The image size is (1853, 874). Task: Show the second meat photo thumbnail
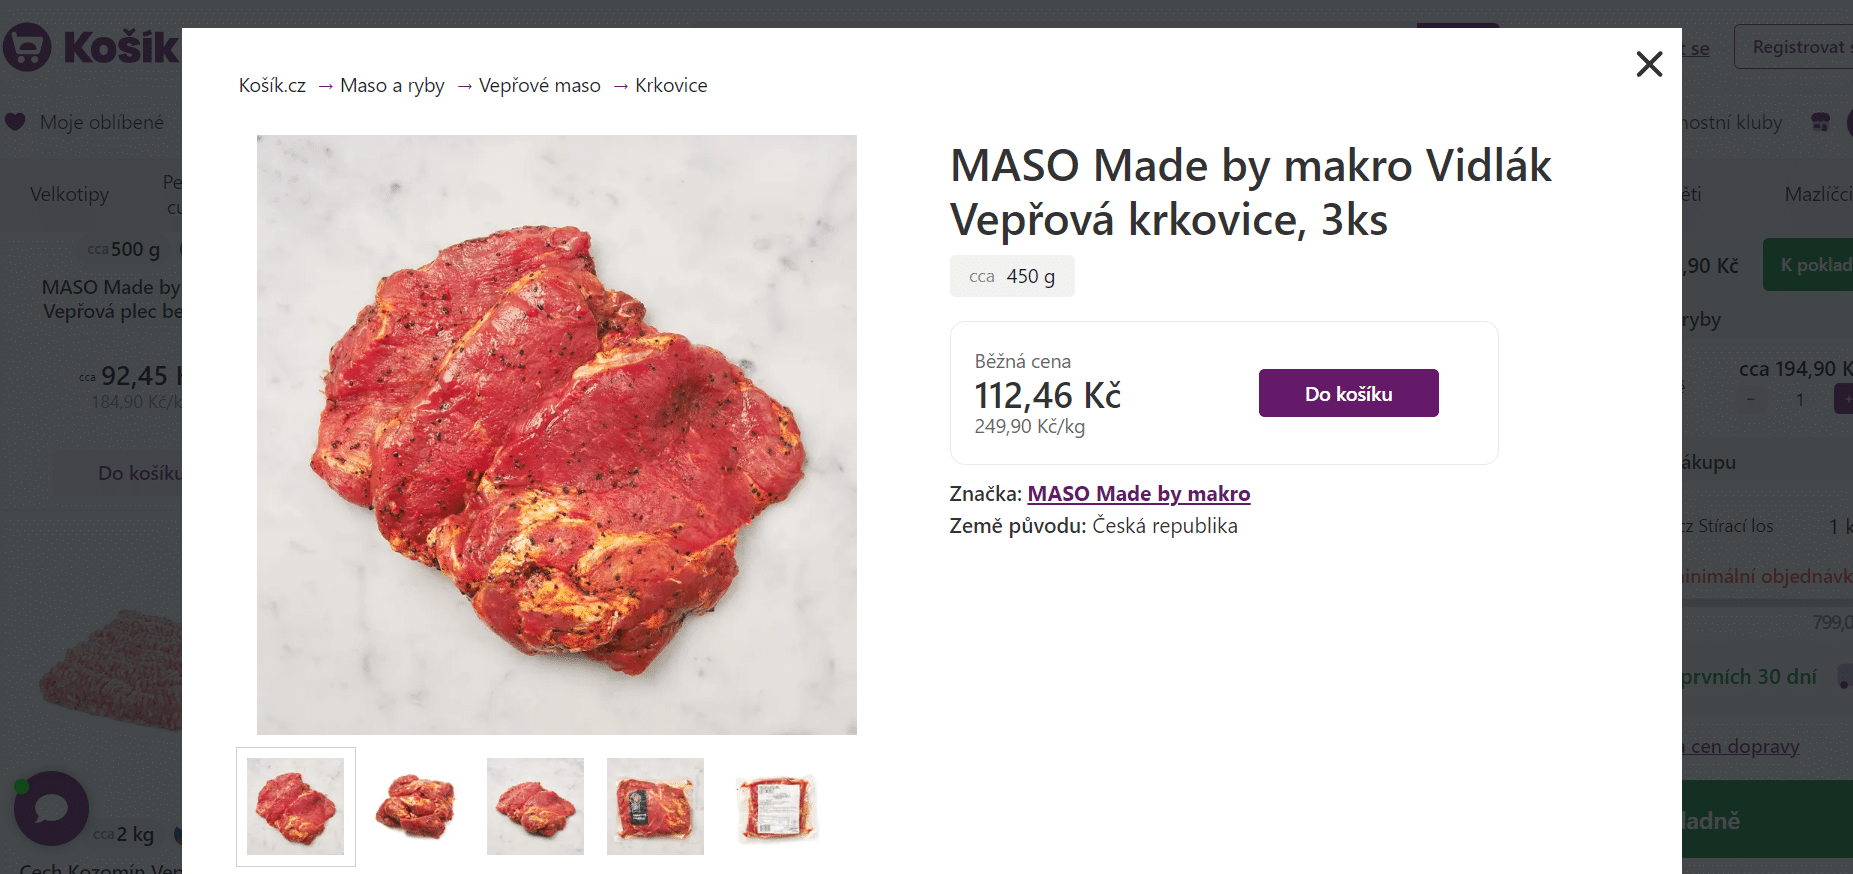coord(416,806)
